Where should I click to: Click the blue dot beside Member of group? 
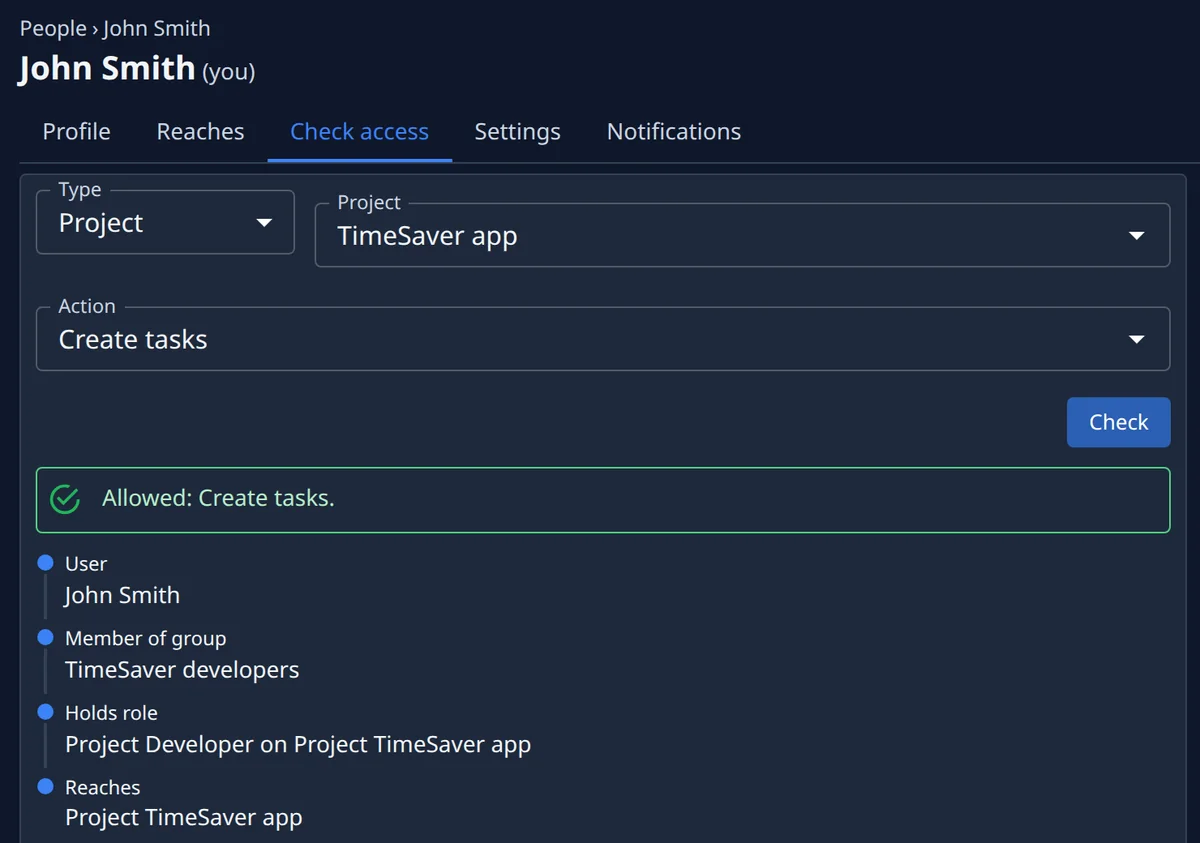tap(45, 637)
